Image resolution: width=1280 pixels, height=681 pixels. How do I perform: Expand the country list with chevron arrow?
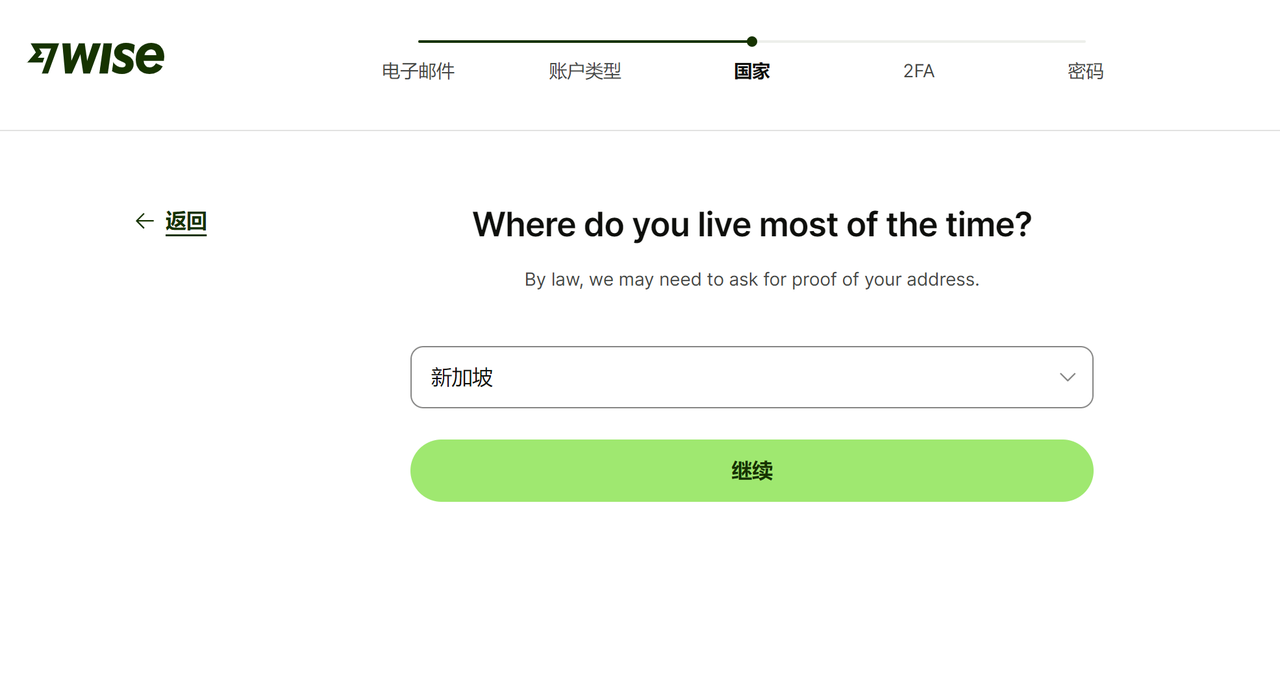[x=1067, y=377]
